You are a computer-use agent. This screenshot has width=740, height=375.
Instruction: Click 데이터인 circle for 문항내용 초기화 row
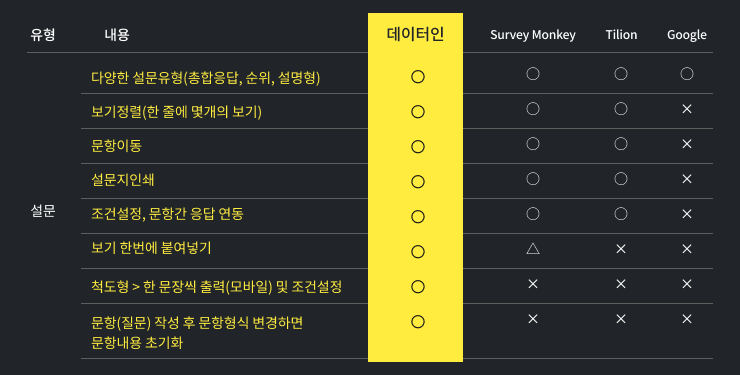[418, 322]
